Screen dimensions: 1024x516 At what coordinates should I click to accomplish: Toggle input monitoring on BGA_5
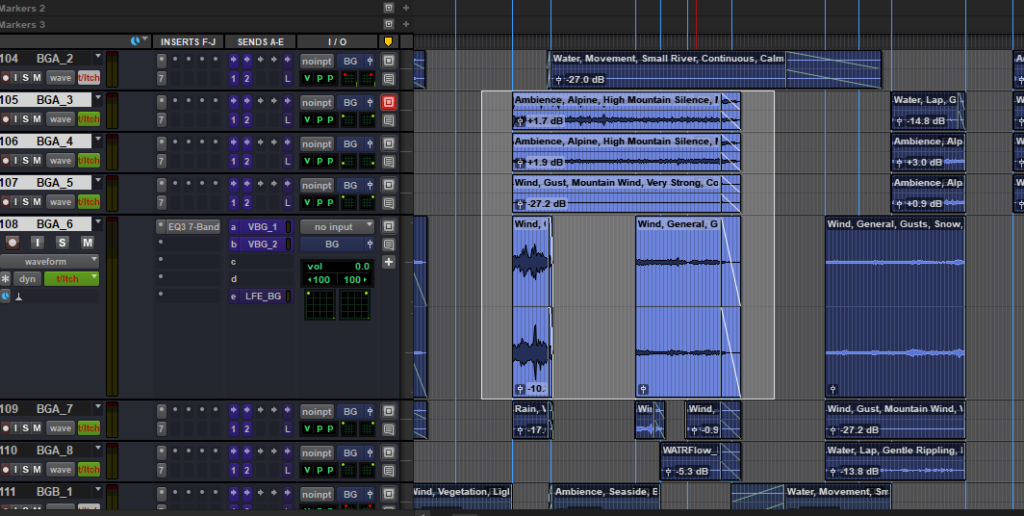click(16, 202)
